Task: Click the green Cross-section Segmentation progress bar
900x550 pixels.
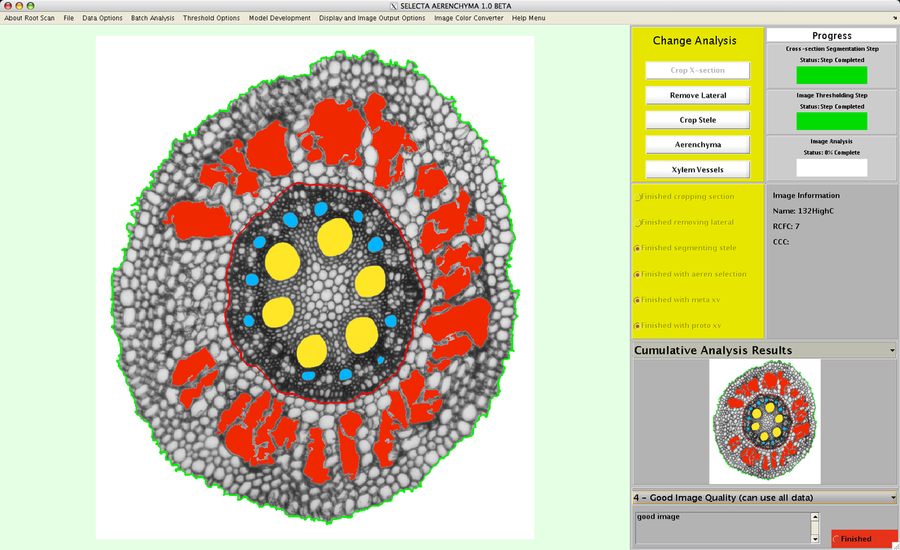Action: point(831,75)
